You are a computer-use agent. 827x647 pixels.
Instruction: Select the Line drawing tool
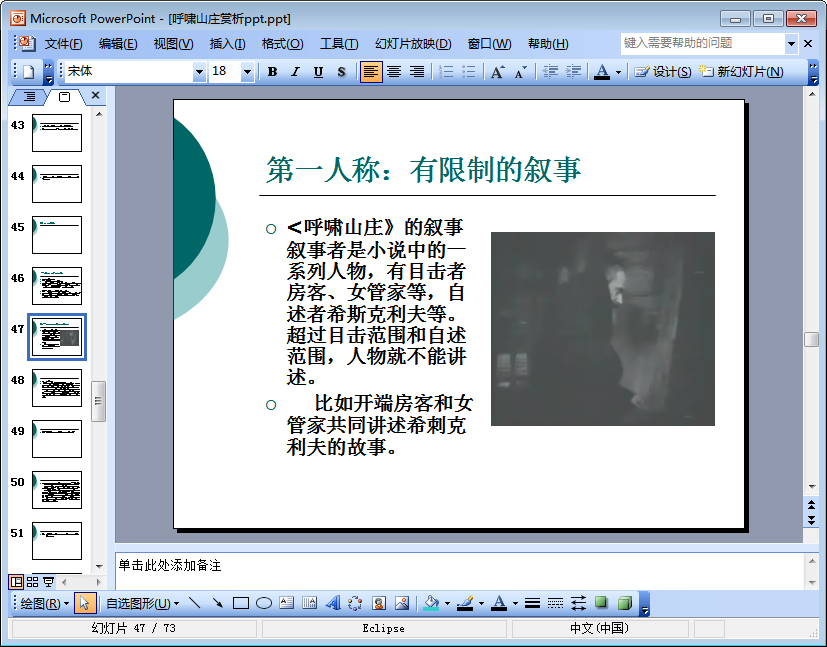coord(195,603)
